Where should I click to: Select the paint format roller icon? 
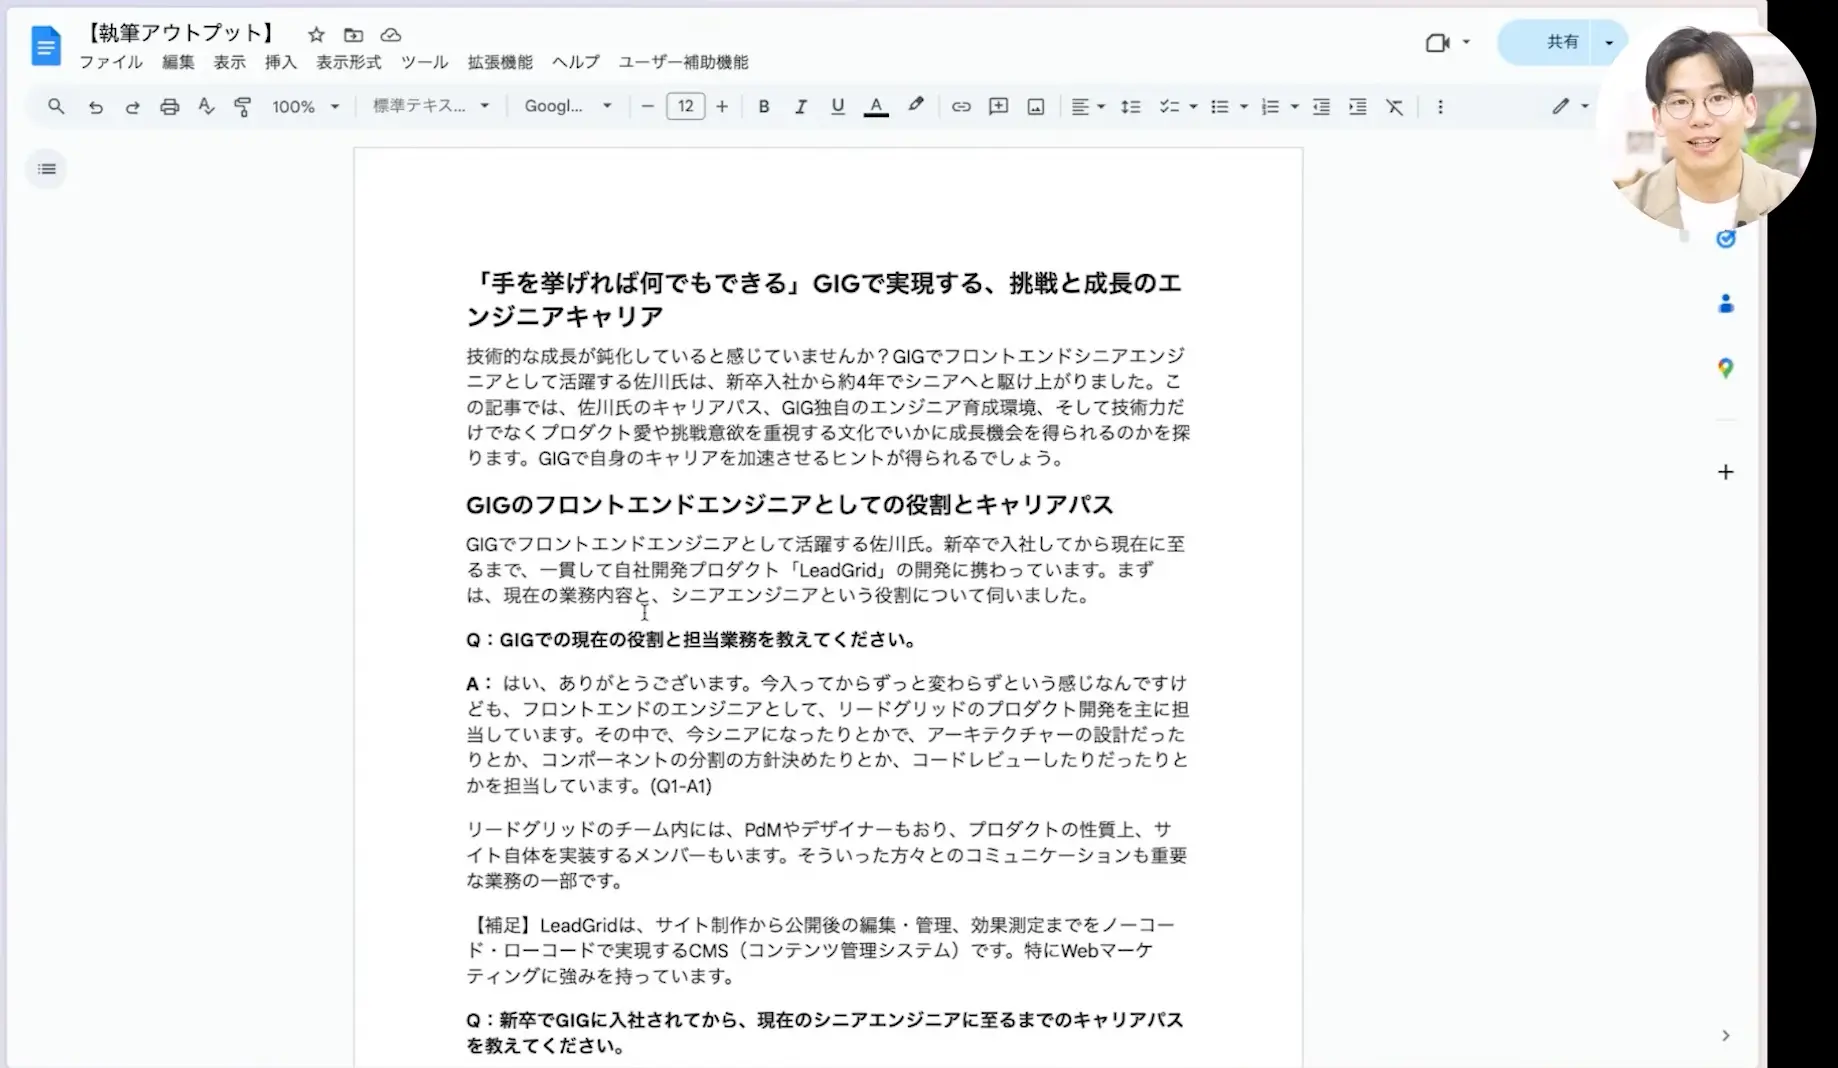[243, 107]
